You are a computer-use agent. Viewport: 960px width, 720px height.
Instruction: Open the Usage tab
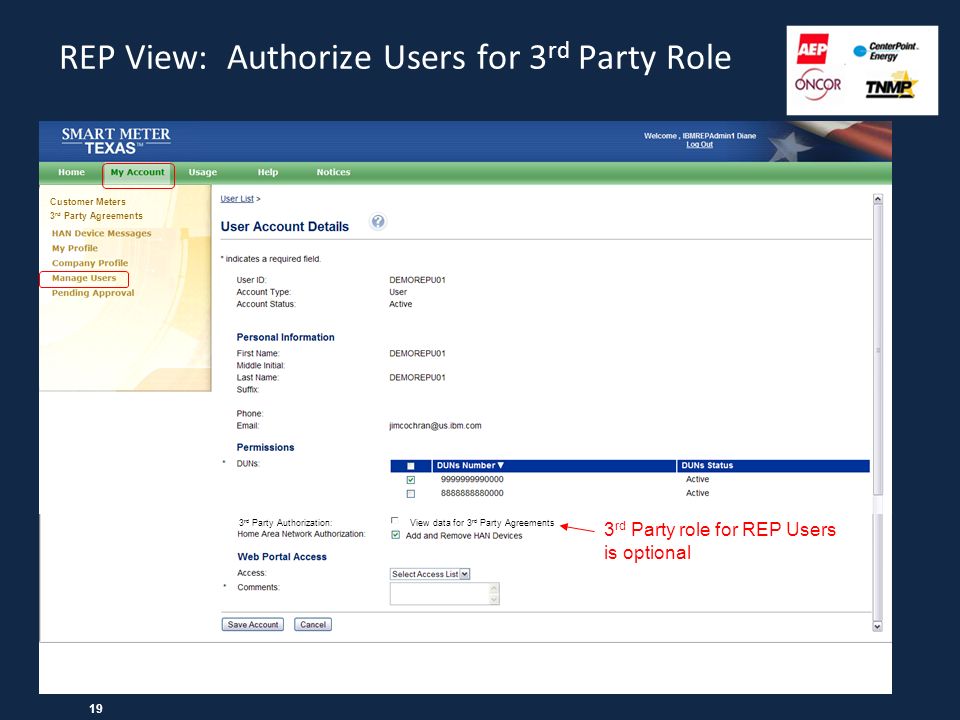click(x=203, y=173)
